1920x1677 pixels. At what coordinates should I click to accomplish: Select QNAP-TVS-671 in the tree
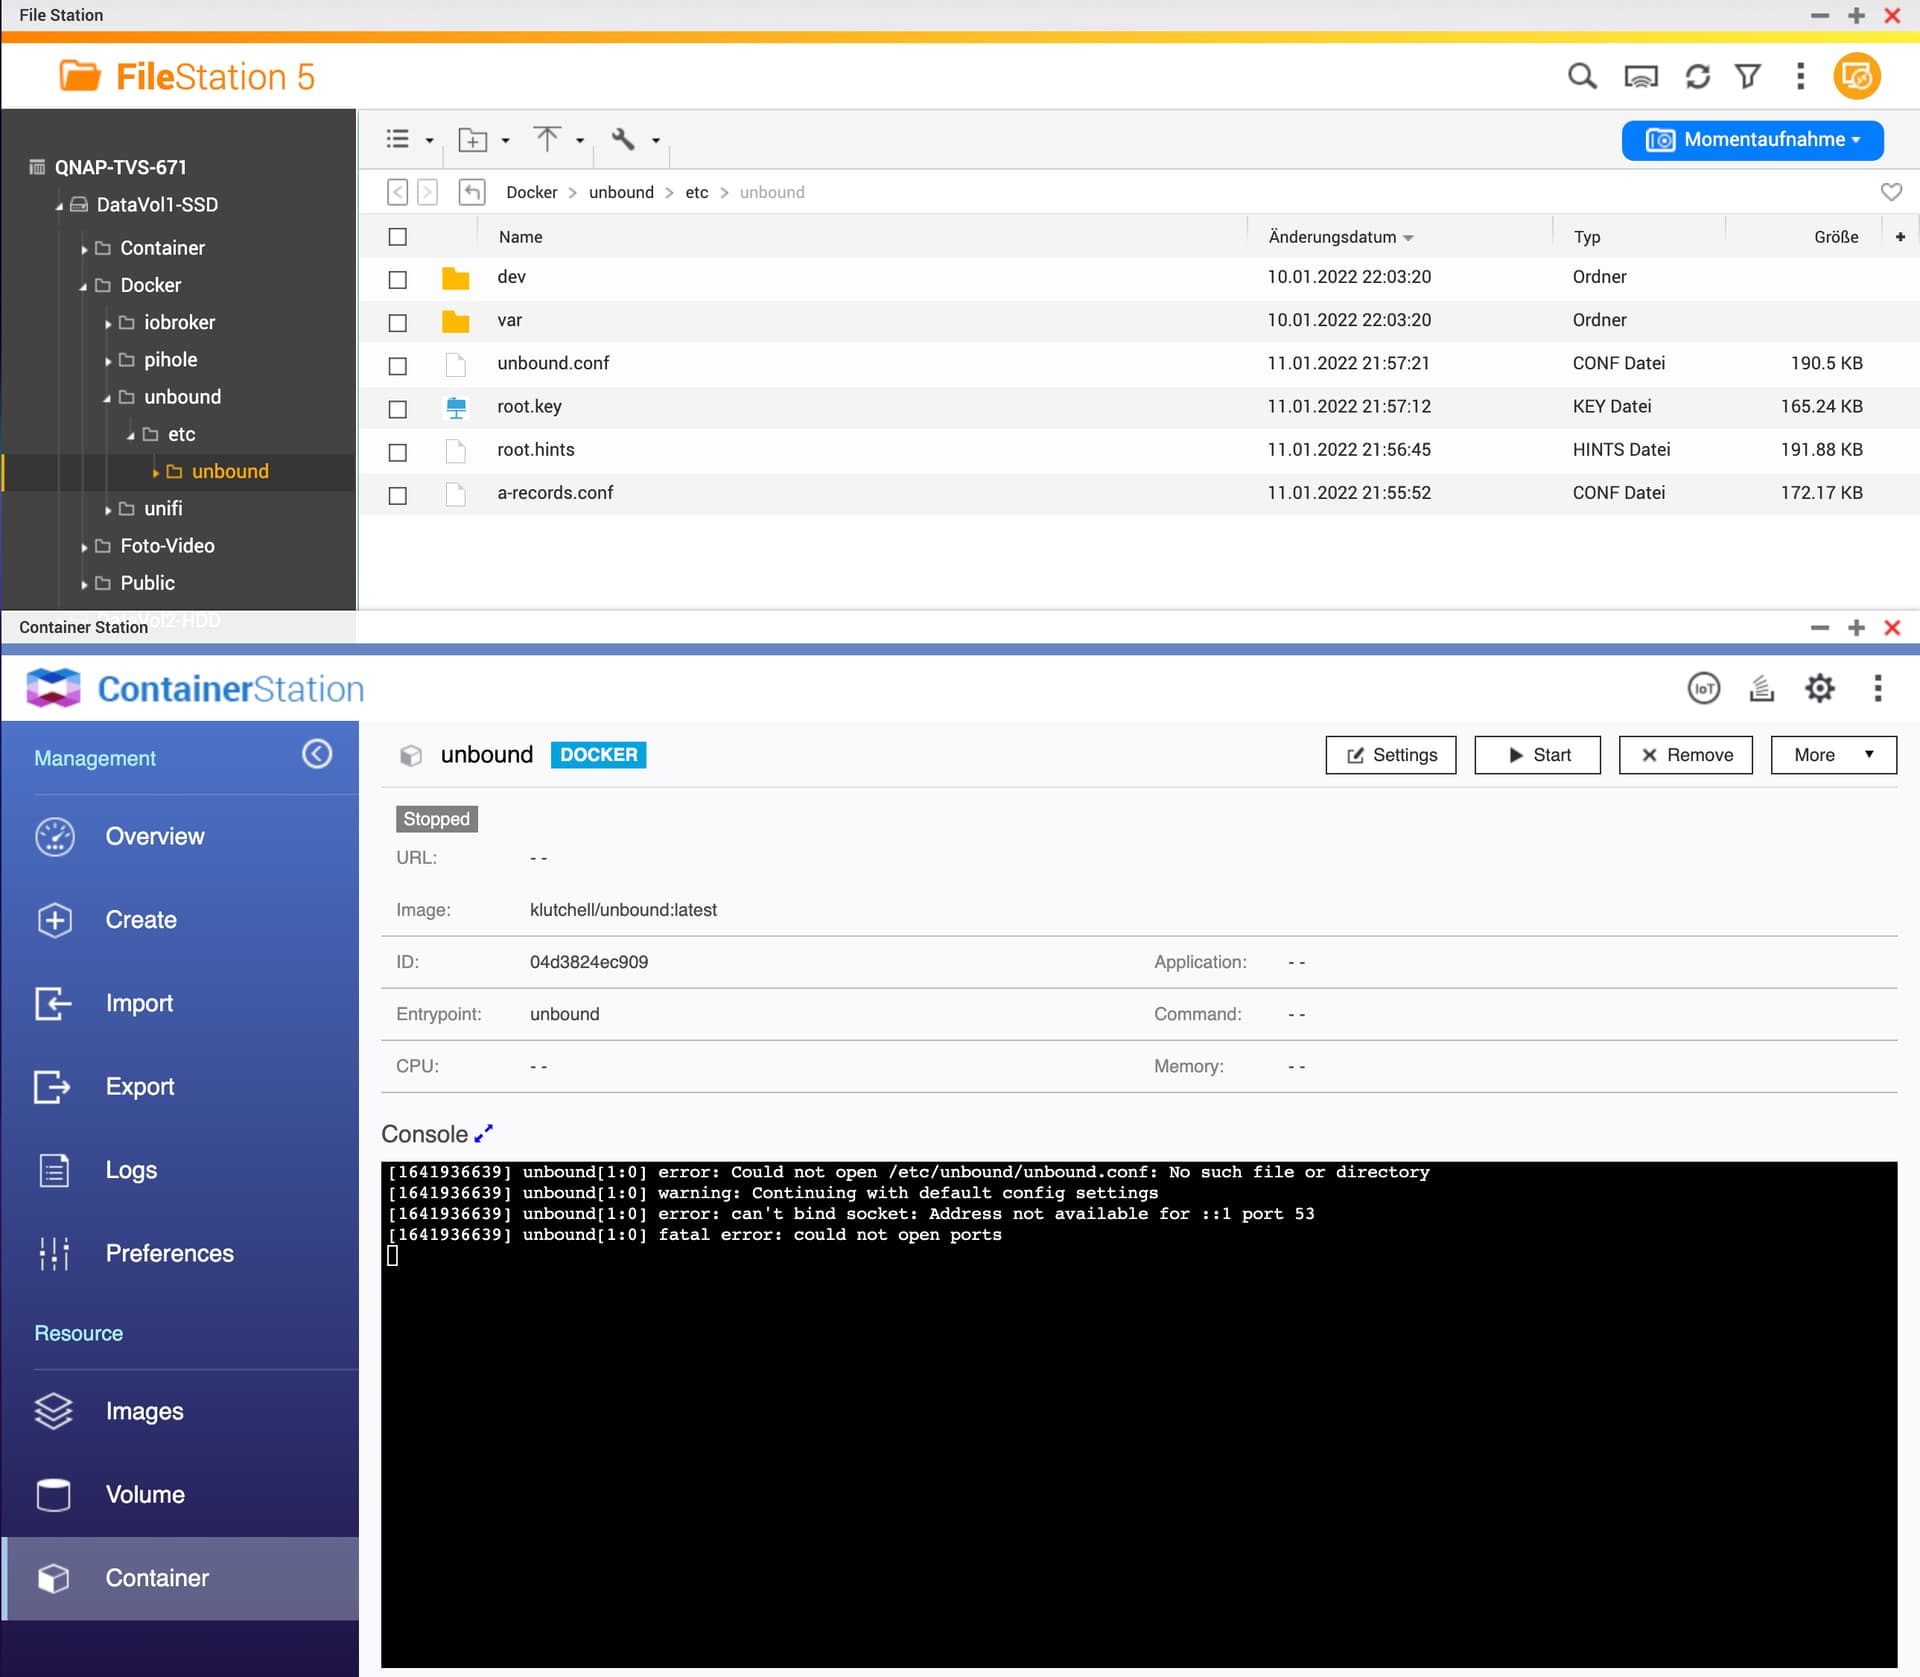click(x=120, y=167)
